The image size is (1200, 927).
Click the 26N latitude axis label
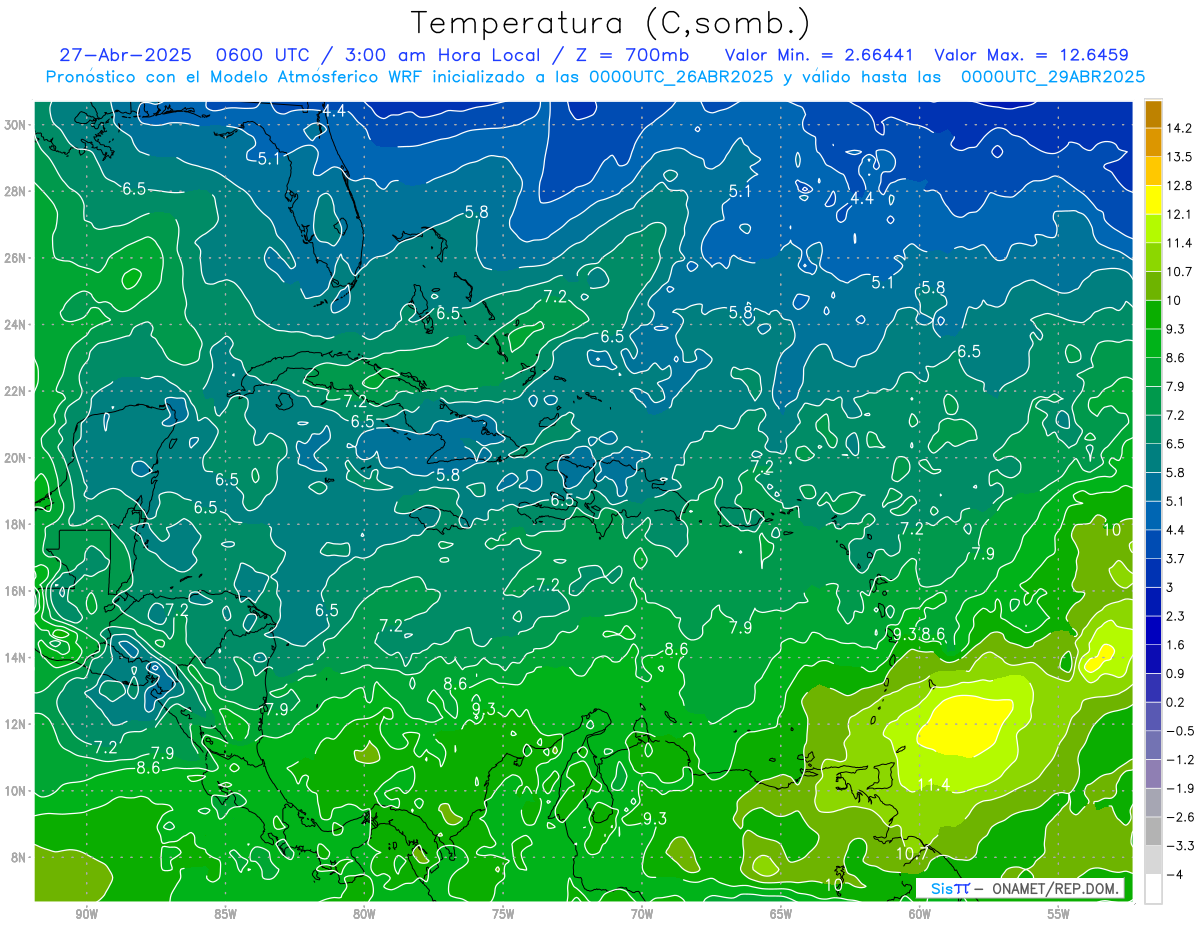16,258
